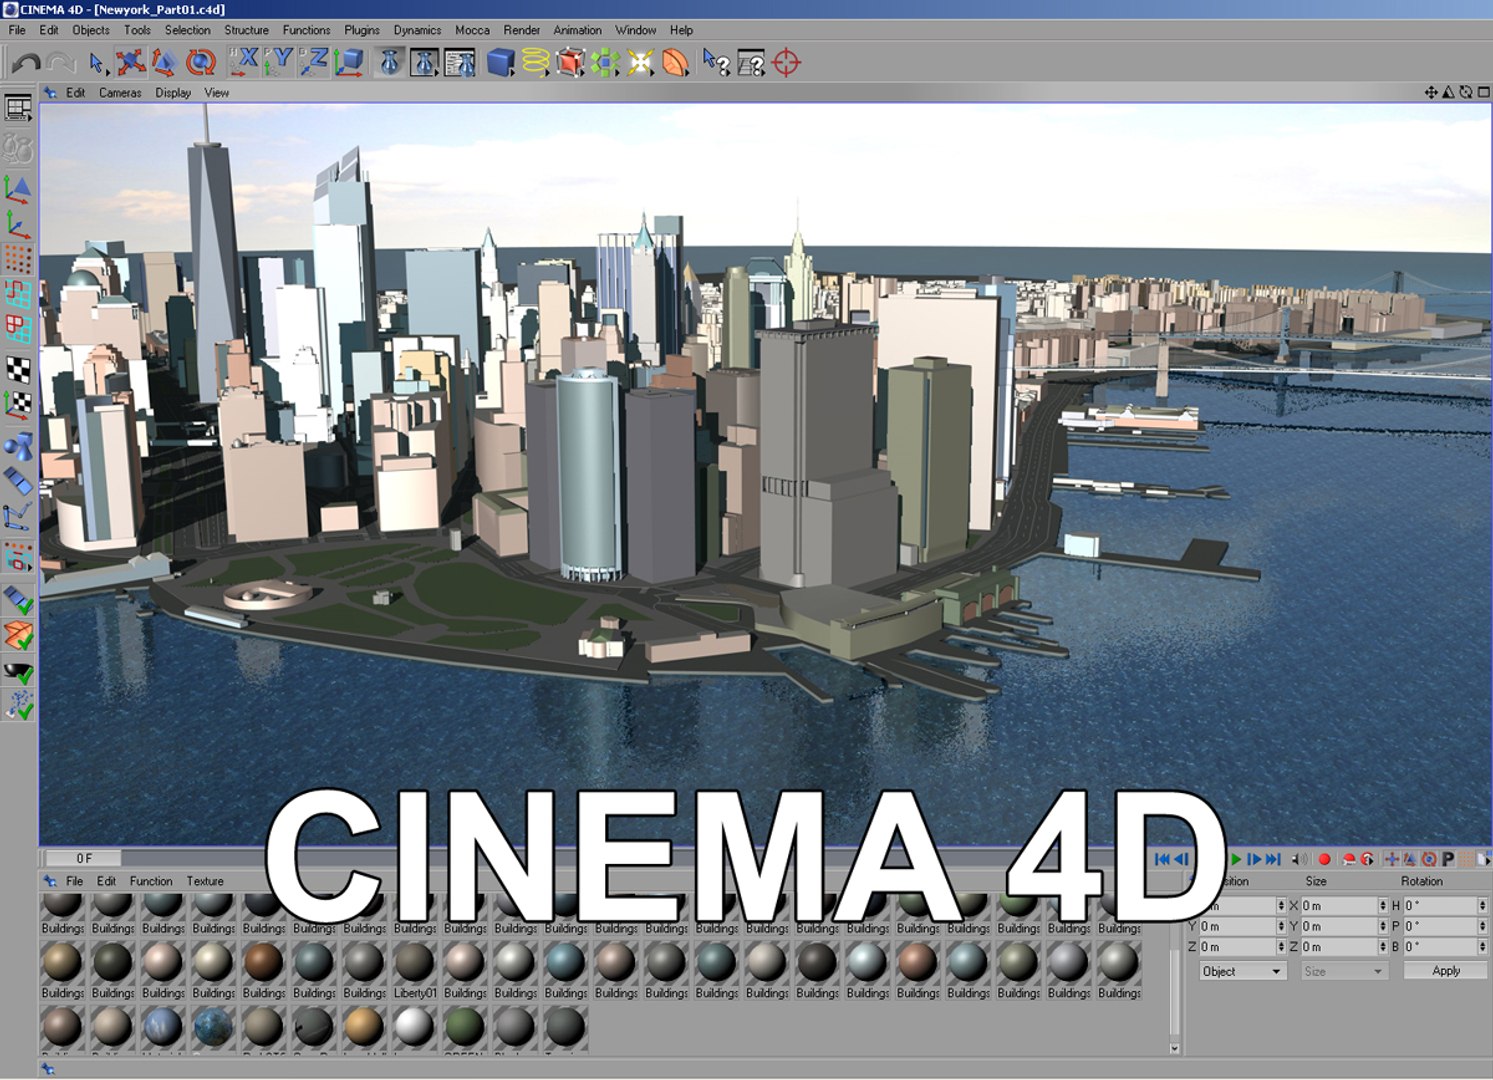Open the material manager Function menu
This screenshot has height=1080, width=1493.
tap(151, 881)
